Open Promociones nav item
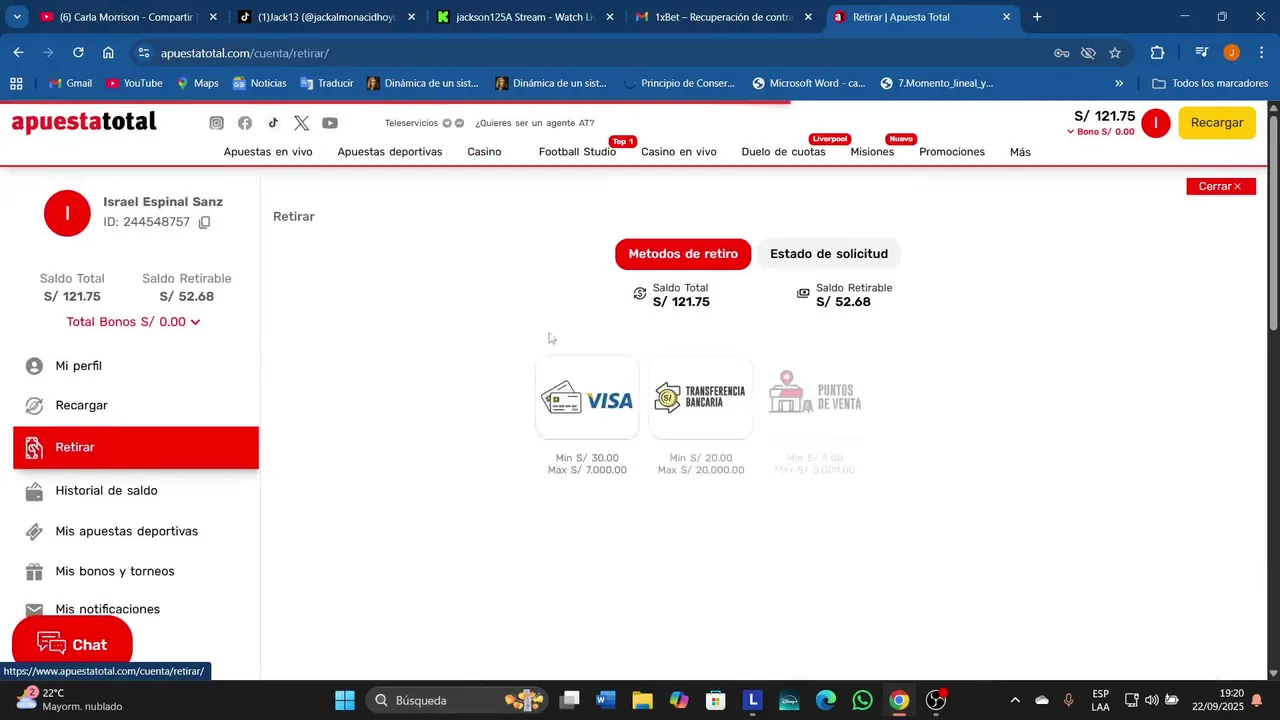 point(952,152)
